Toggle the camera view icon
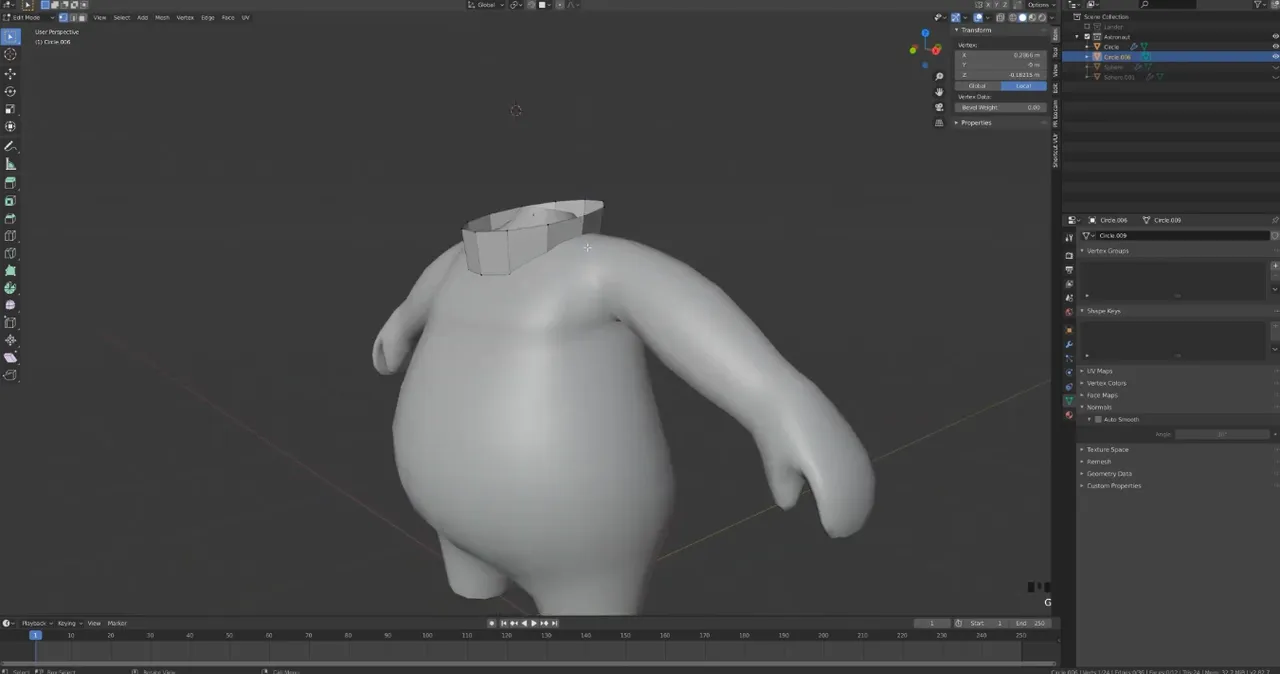The height and width of the screenshot is (674, 1280). 939,107
